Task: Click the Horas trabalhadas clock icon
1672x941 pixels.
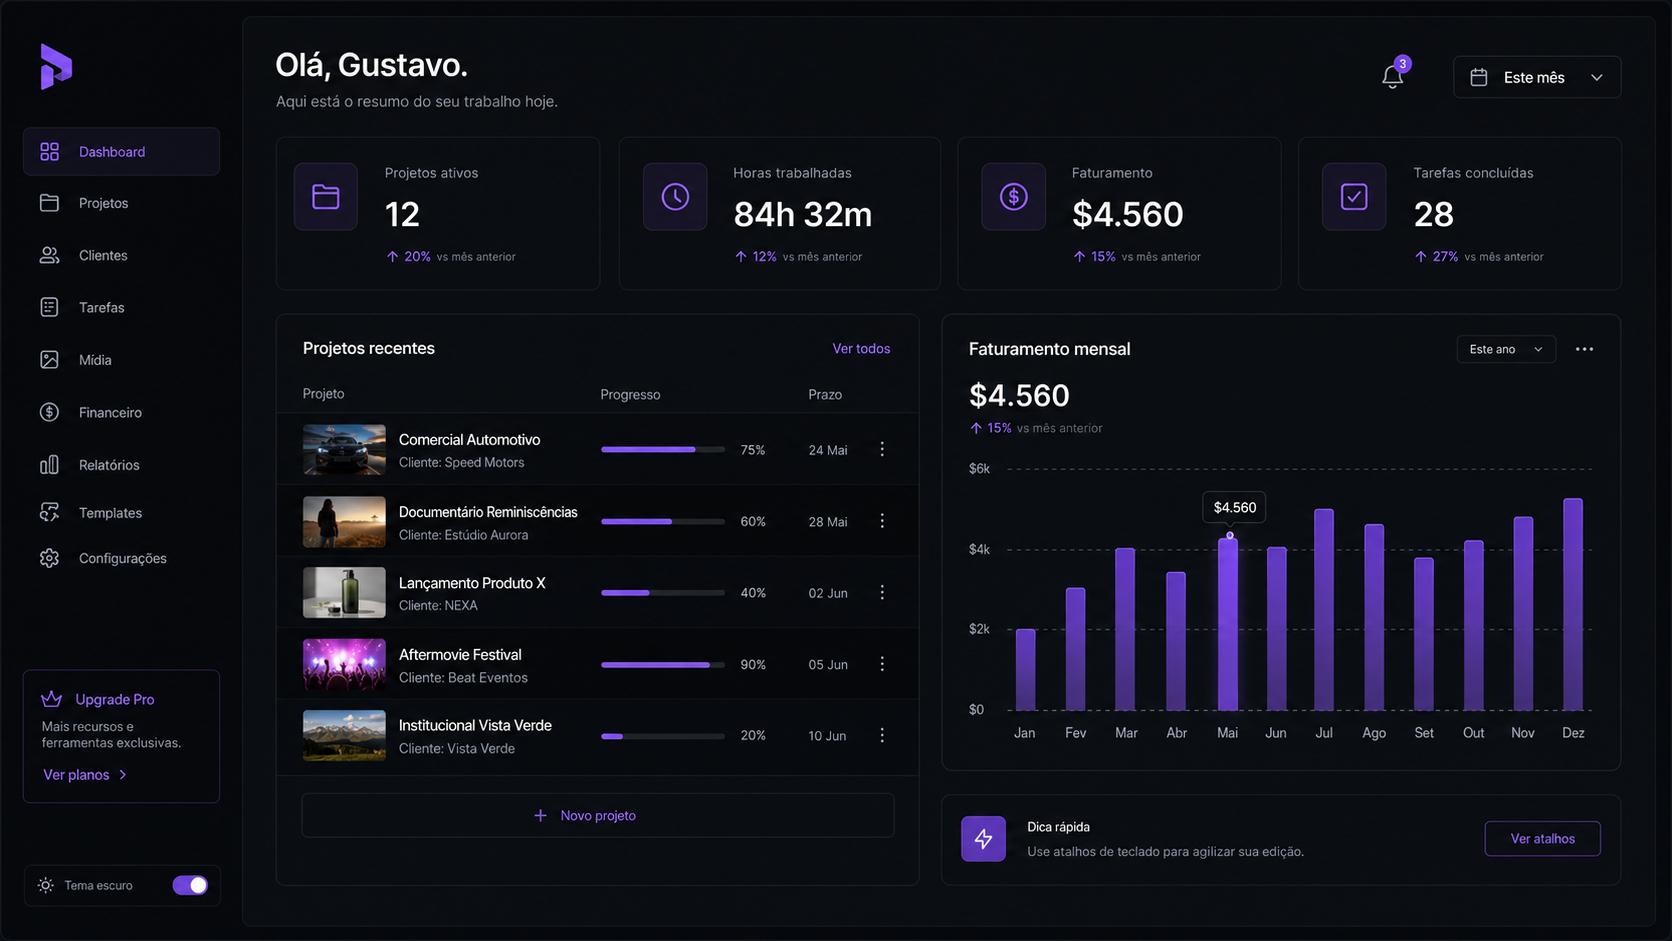Action: tap(675, 197)
